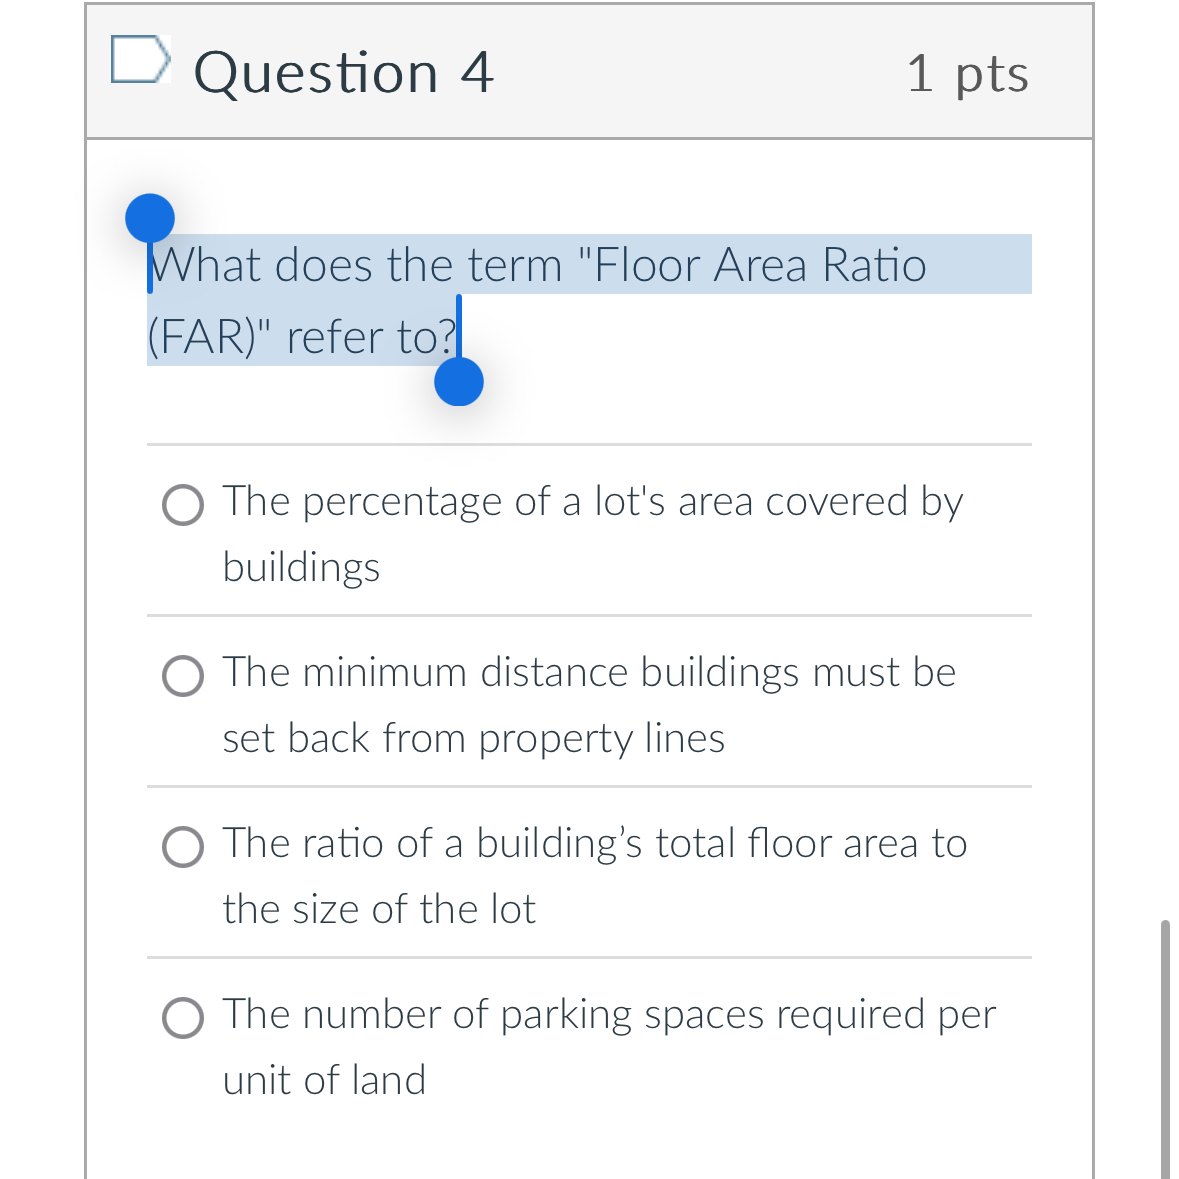Select the radio button for 'percentage of a lot's area'
The width and height of the screenshot is (1179, 1179).
182,505
